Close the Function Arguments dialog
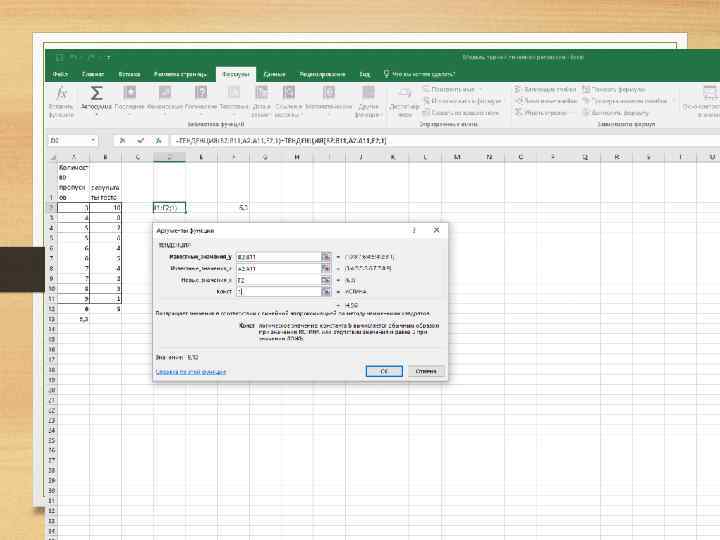The image size is (720, 540). (x=436, y=230)
